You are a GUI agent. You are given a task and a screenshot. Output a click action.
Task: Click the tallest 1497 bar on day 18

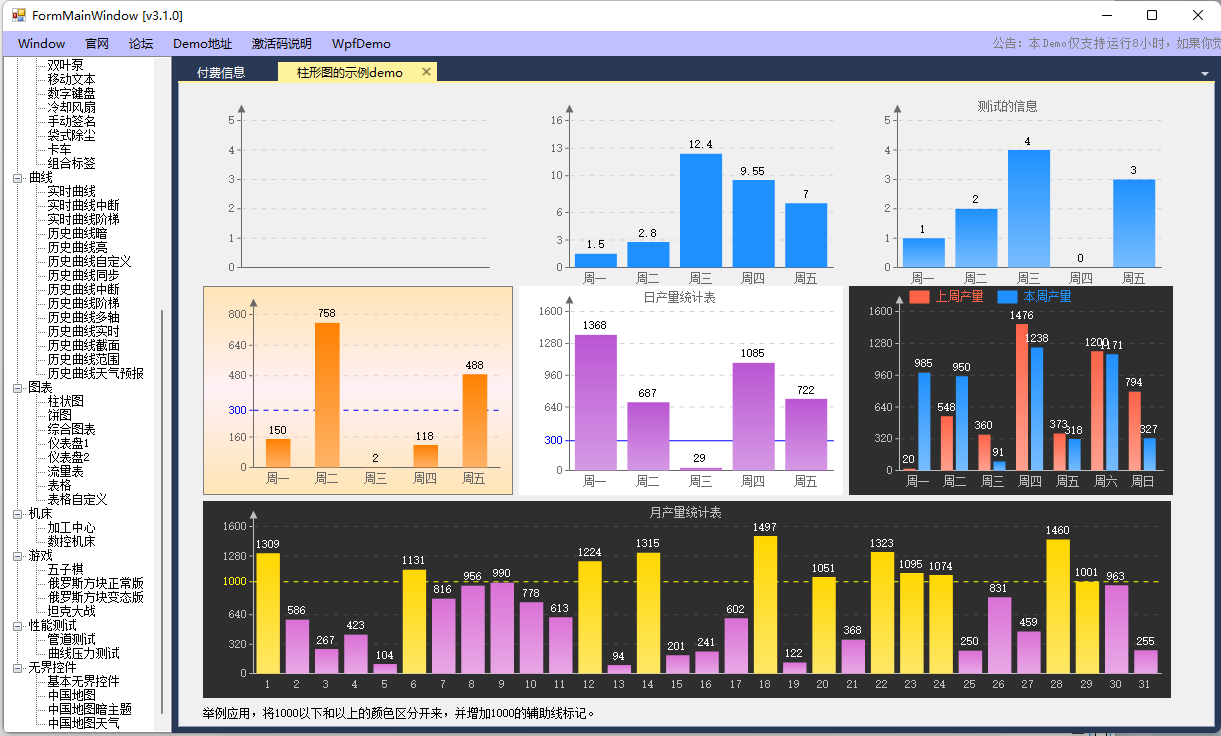point(765,605)
